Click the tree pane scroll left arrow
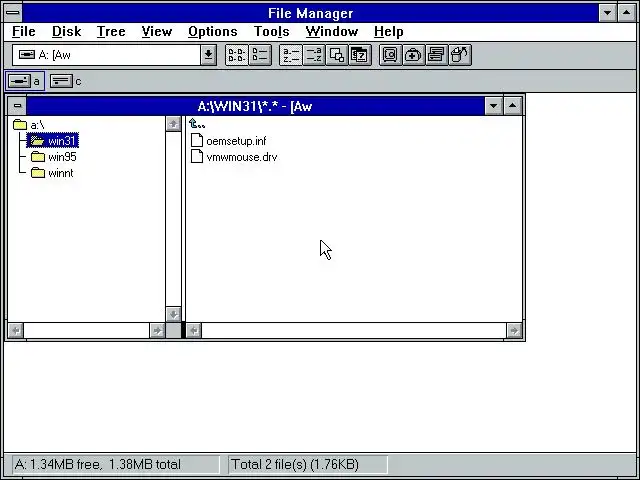640x480 pixels. [x=16, y=330]
